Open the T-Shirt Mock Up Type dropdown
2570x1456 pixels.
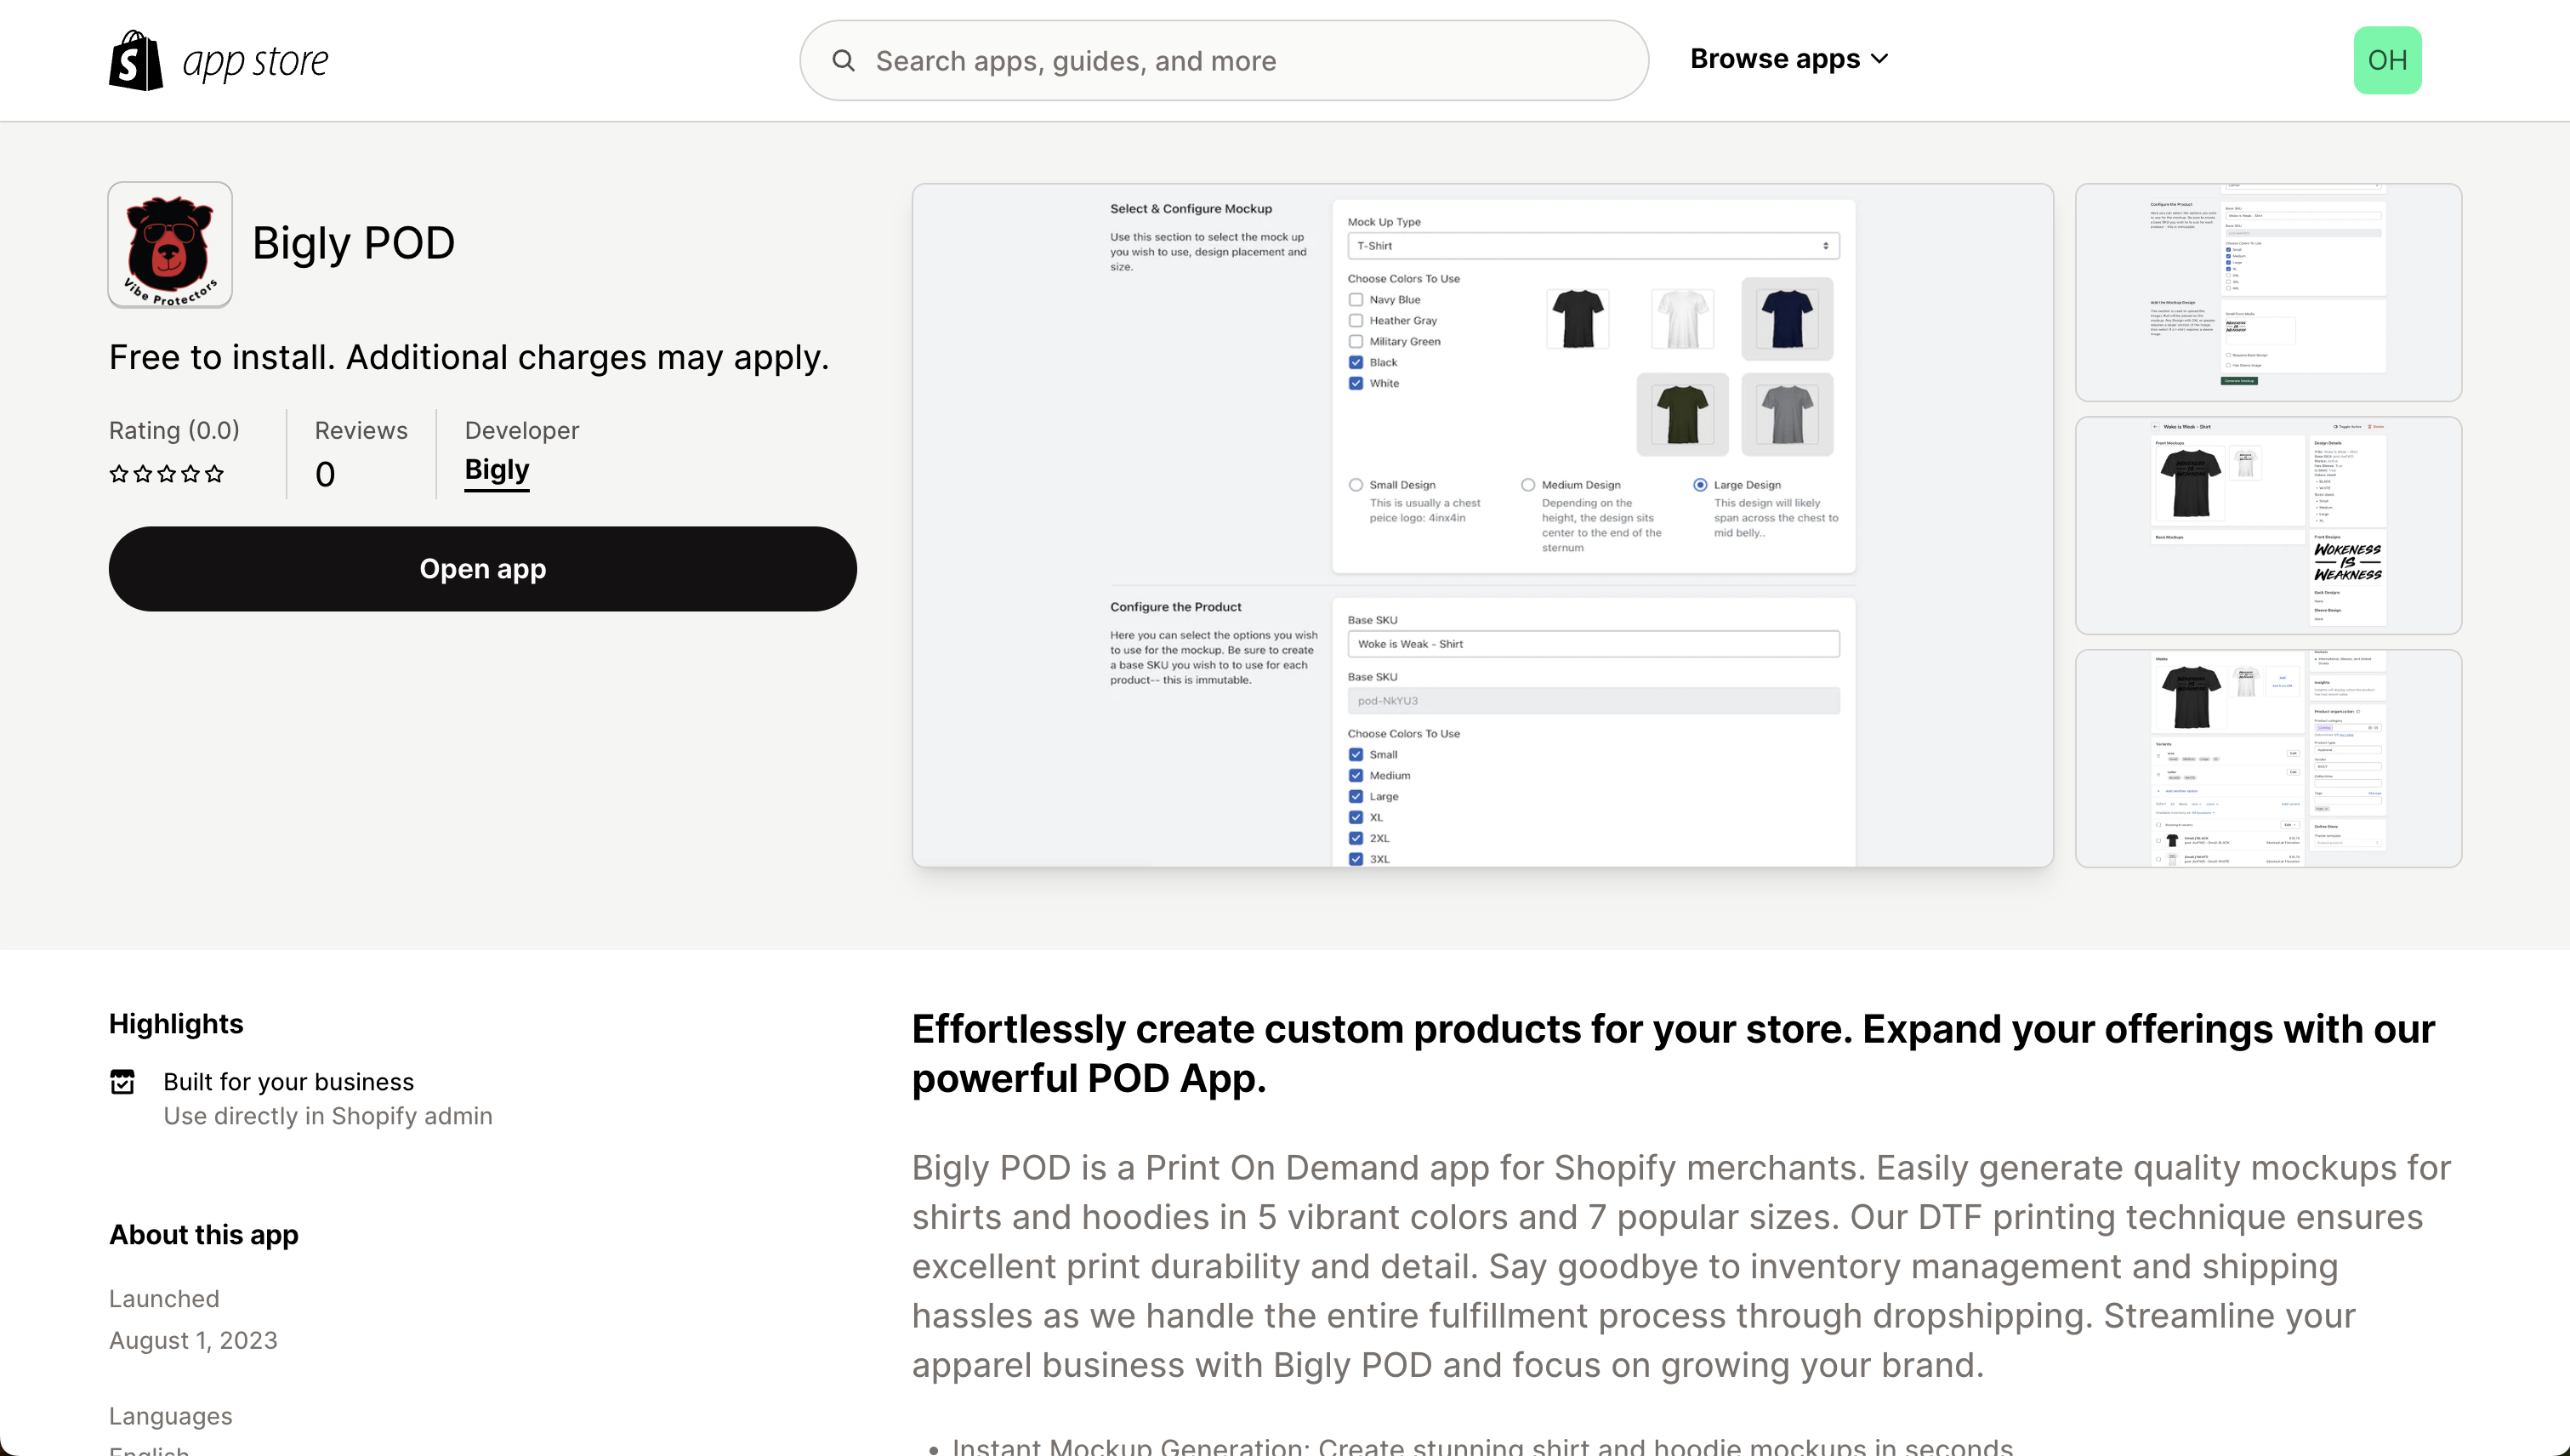pos(1592,246)
